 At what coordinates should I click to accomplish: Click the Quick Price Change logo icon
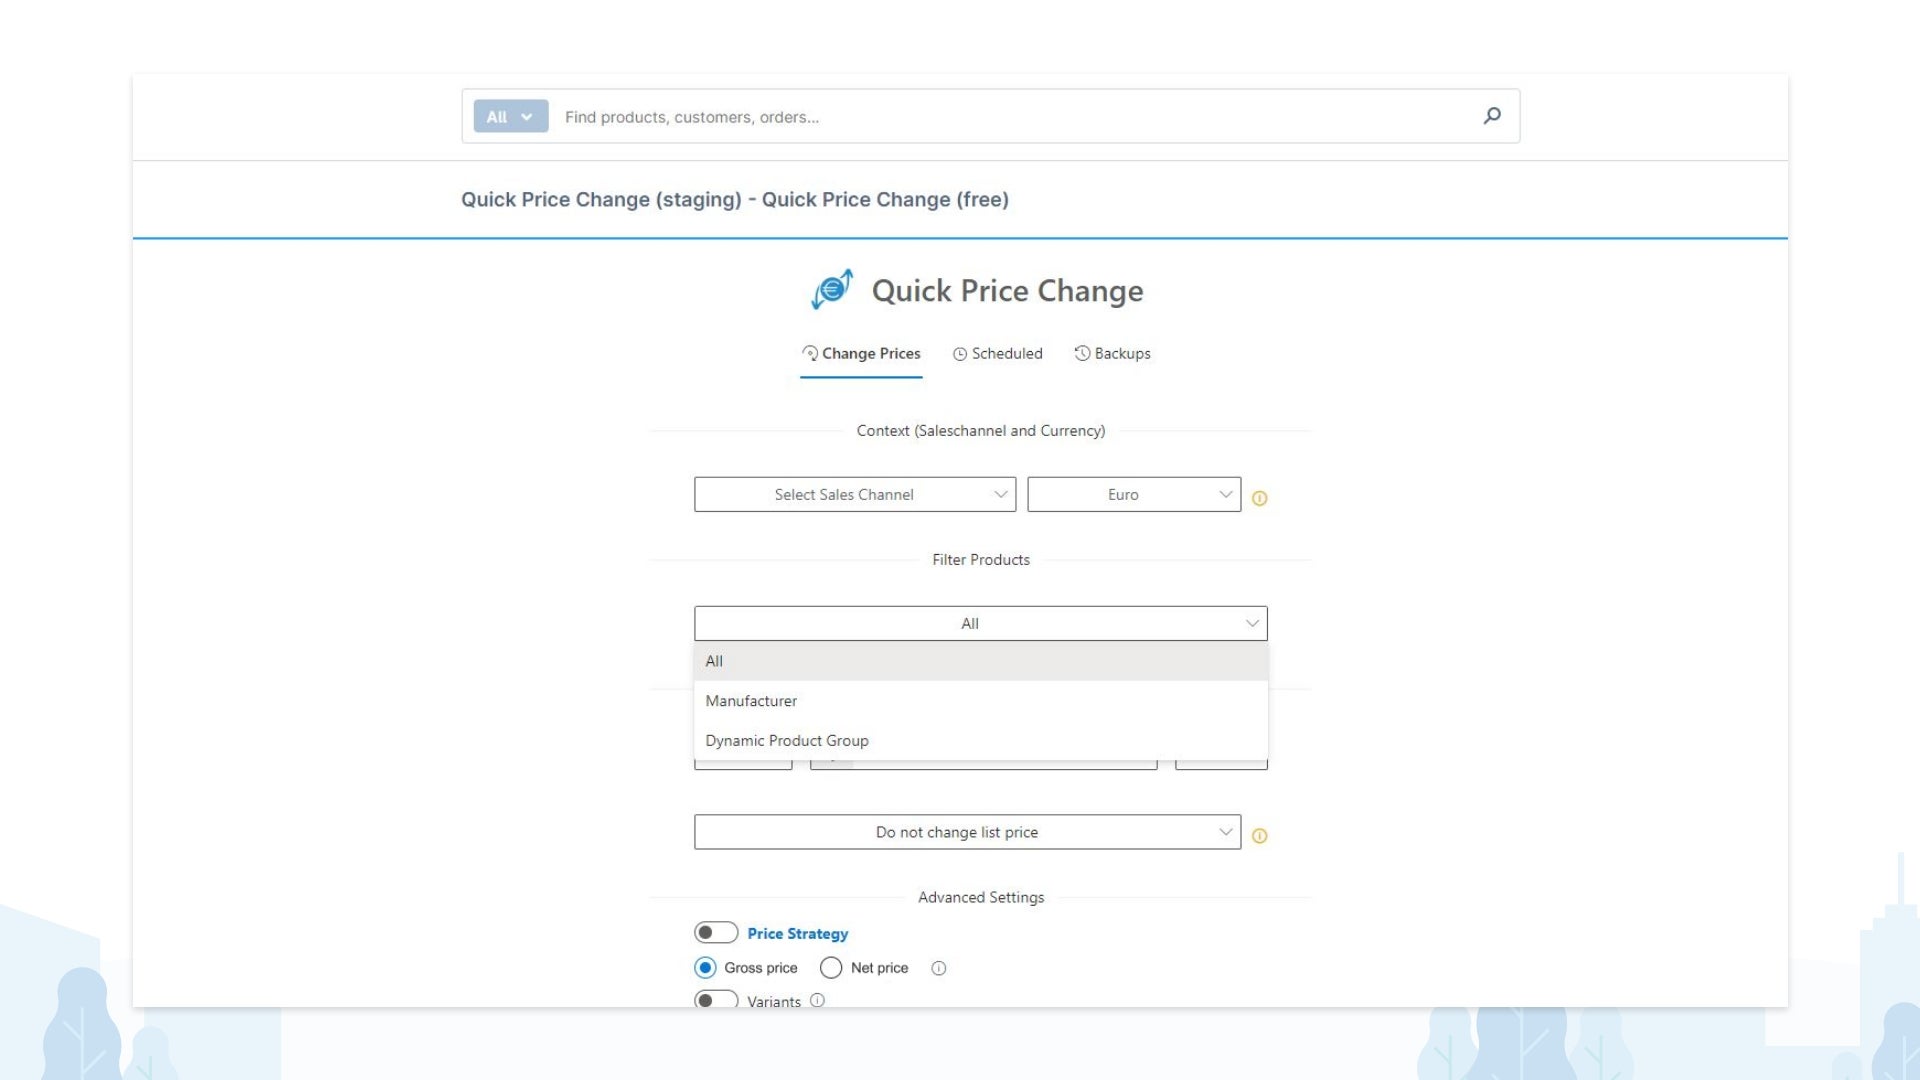[x=832, y=289]
